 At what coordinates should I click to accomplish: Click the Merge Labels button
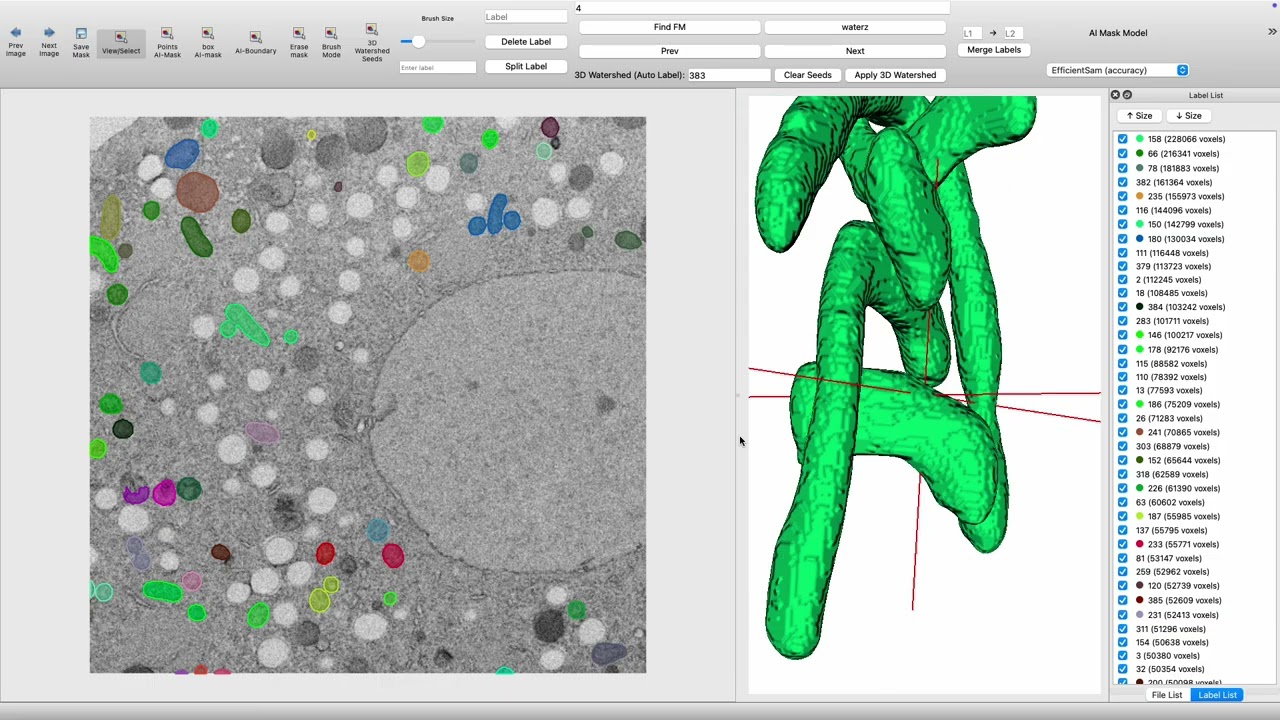click(x=994, y=49)
